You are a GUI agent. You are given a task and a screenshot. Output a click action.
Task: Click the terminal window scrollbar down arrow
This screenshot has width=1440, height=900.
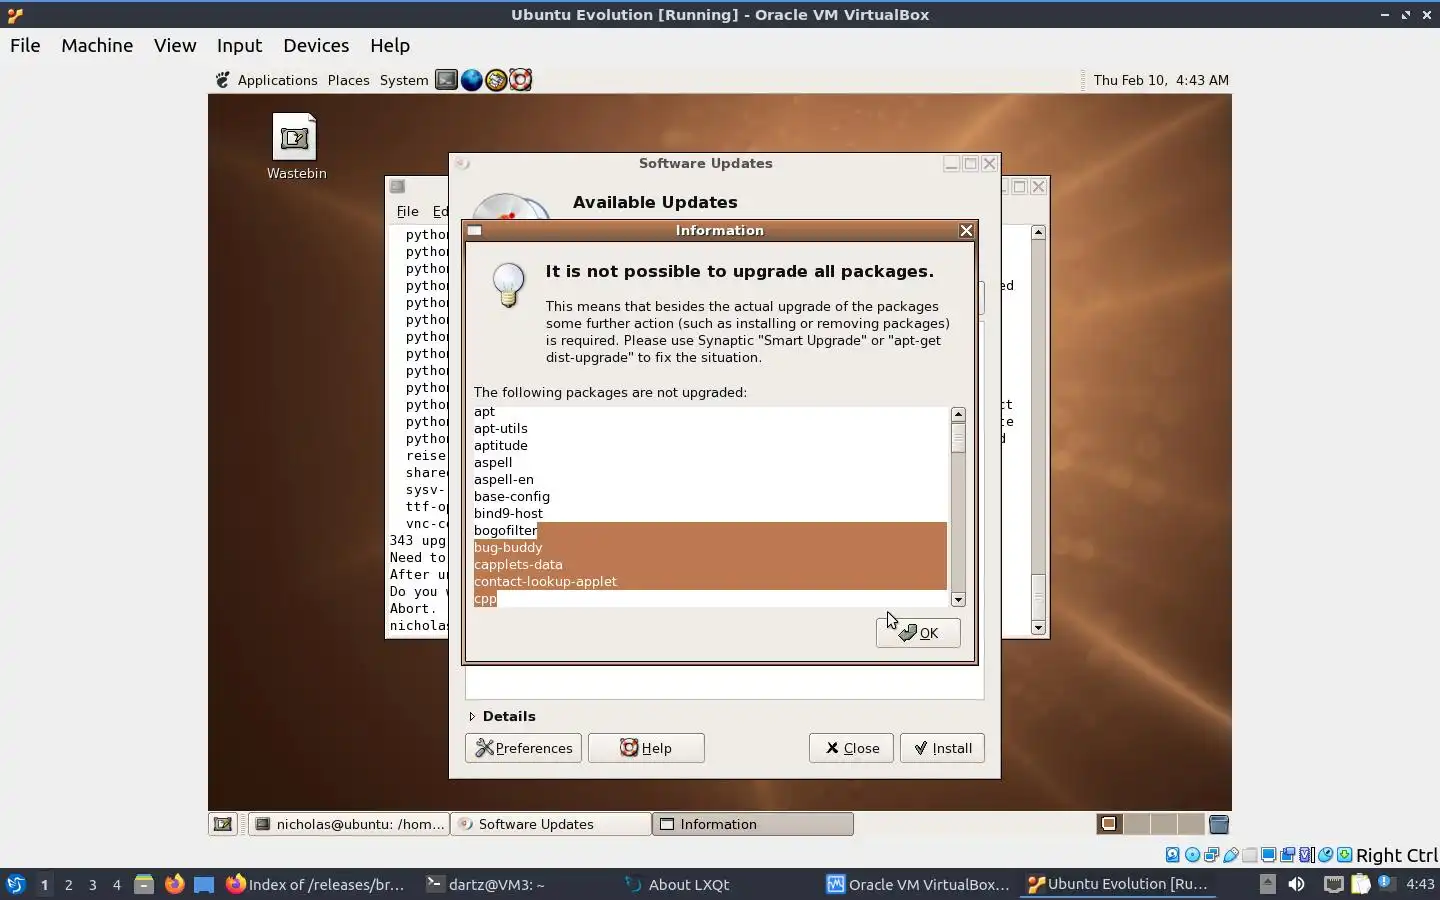tap(1038, 628)
